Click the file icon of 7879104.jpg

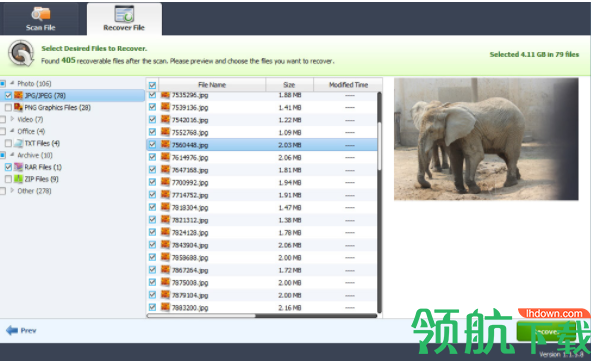[x=165, y=295]
